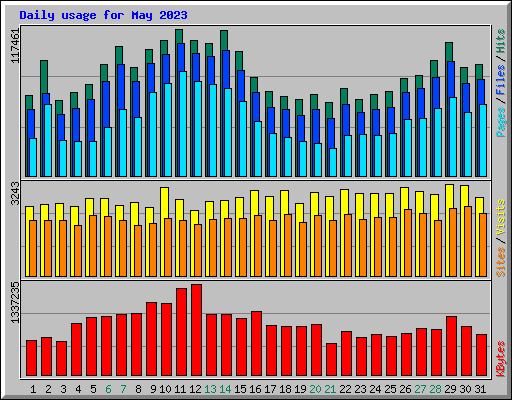Click the green weekend day label 28
Viewport: 512px width, 400px height.
pos(435,389)
